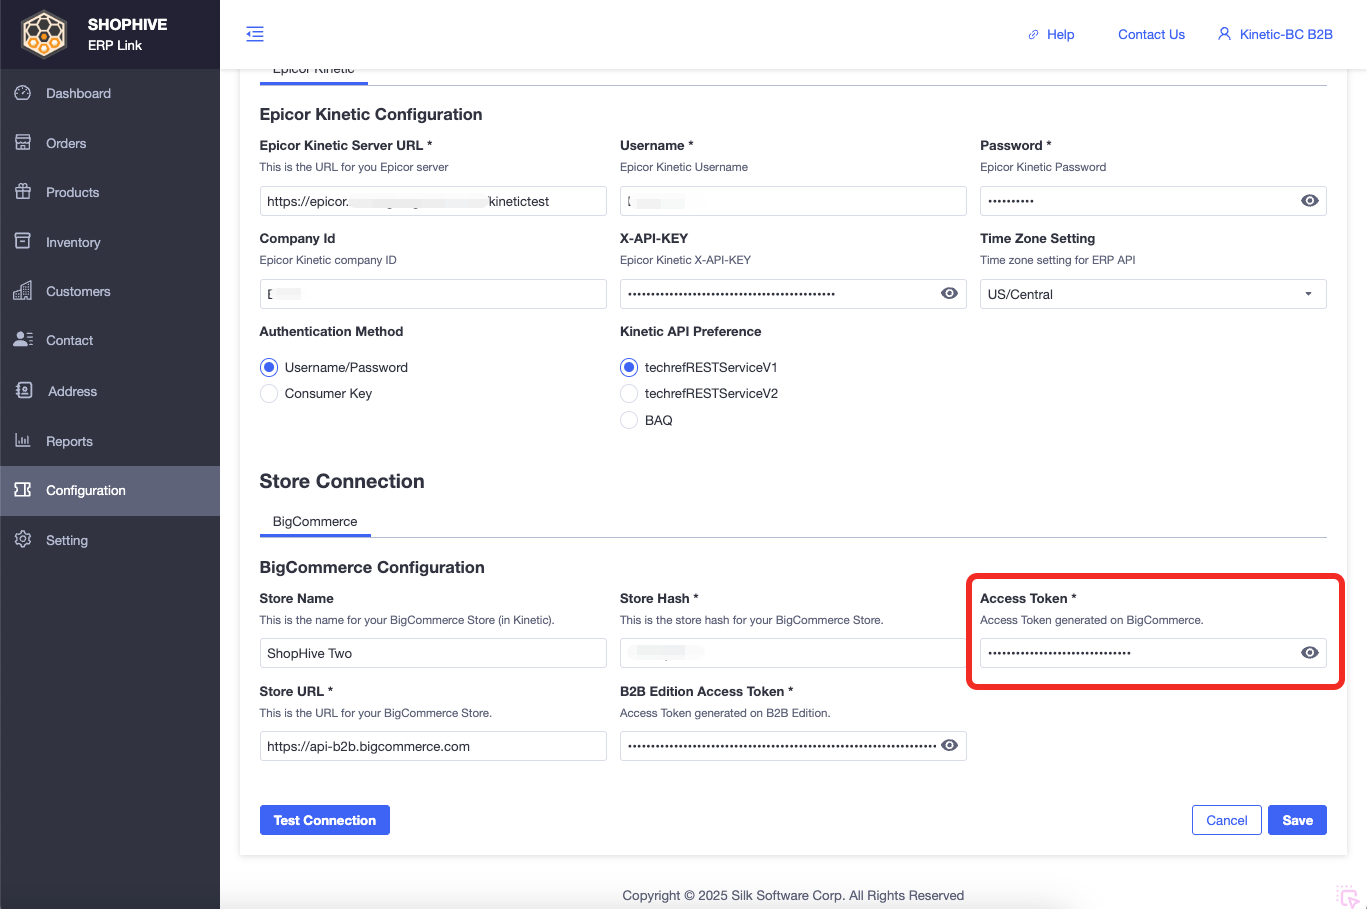Click the Customers building icon
This screenshot has width=1367, height=909.
(x=23, y=291)
